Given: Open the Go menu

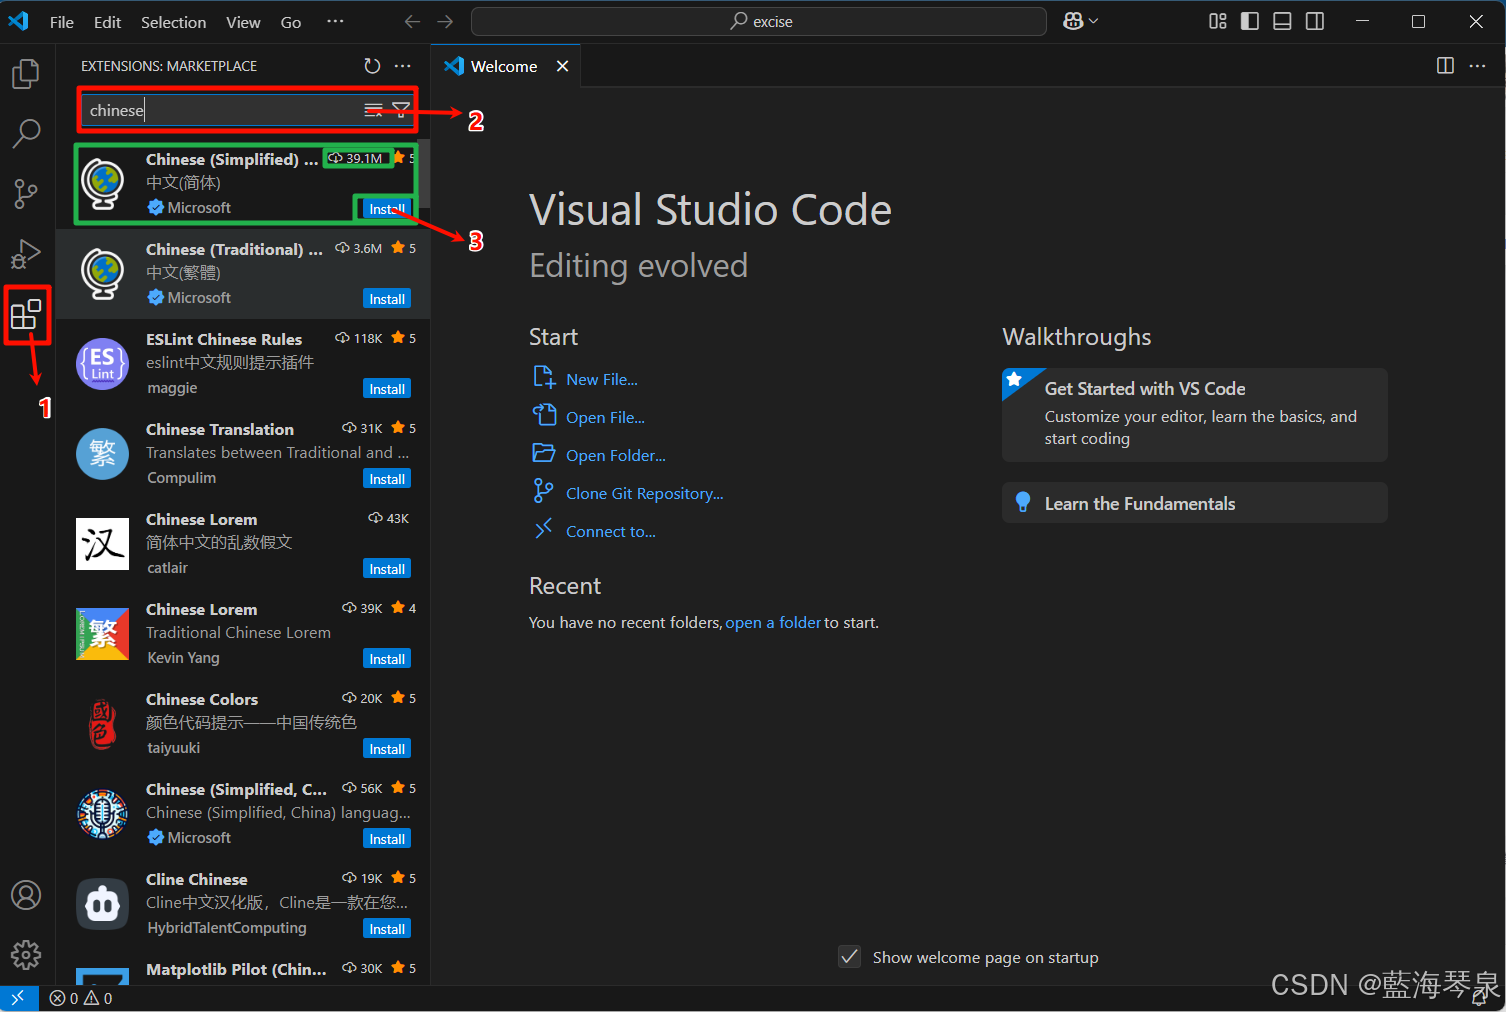Looking at the screenshot, I should click(x=291, y=22).
